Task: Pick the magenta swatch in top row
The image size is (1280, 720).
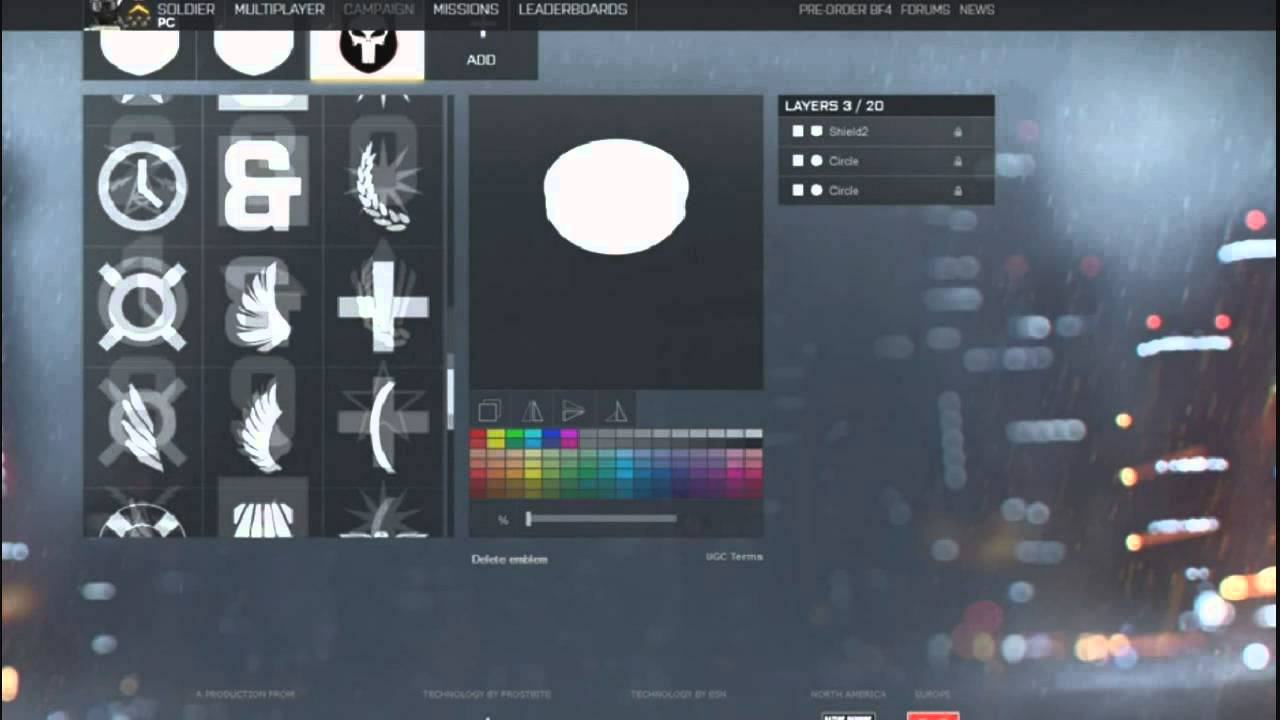Action: (569, 435)
